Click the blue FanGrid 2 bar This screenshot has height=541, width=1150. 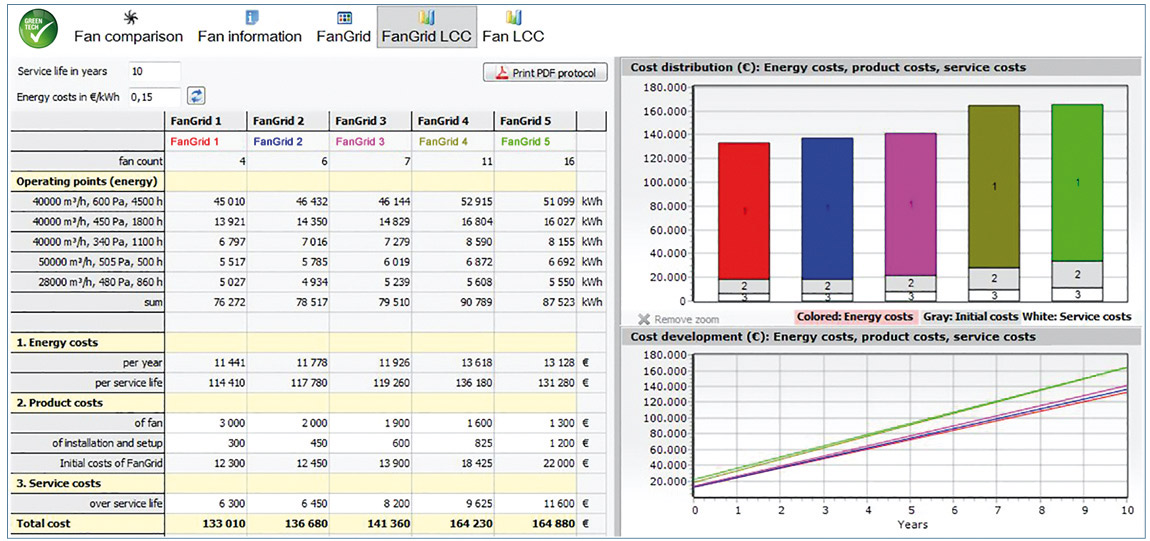pyautogui.click(x=827, y=209)
